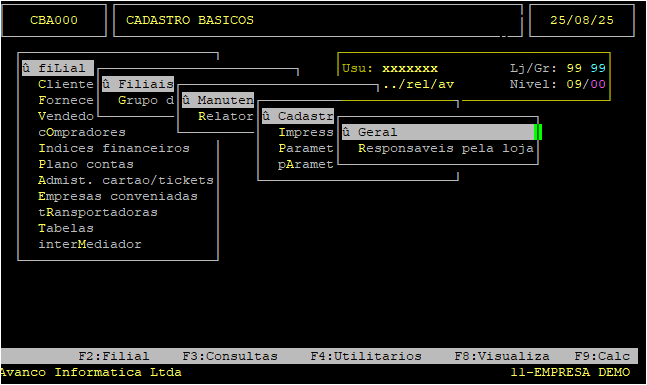Click the F2:Filial shortcut

(114, 356)
